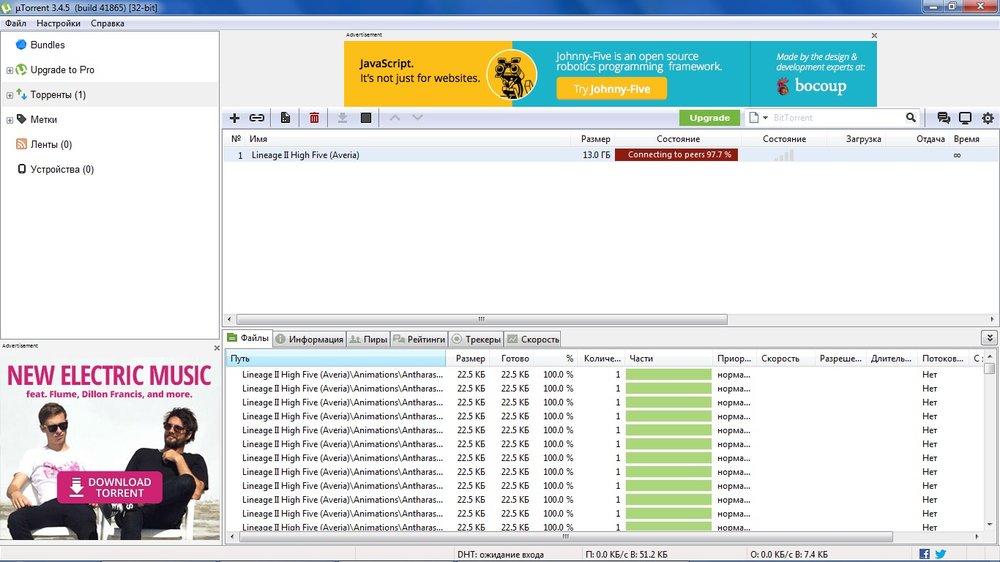
Task: Close the top banner advertisement
Action: (874, 35)
